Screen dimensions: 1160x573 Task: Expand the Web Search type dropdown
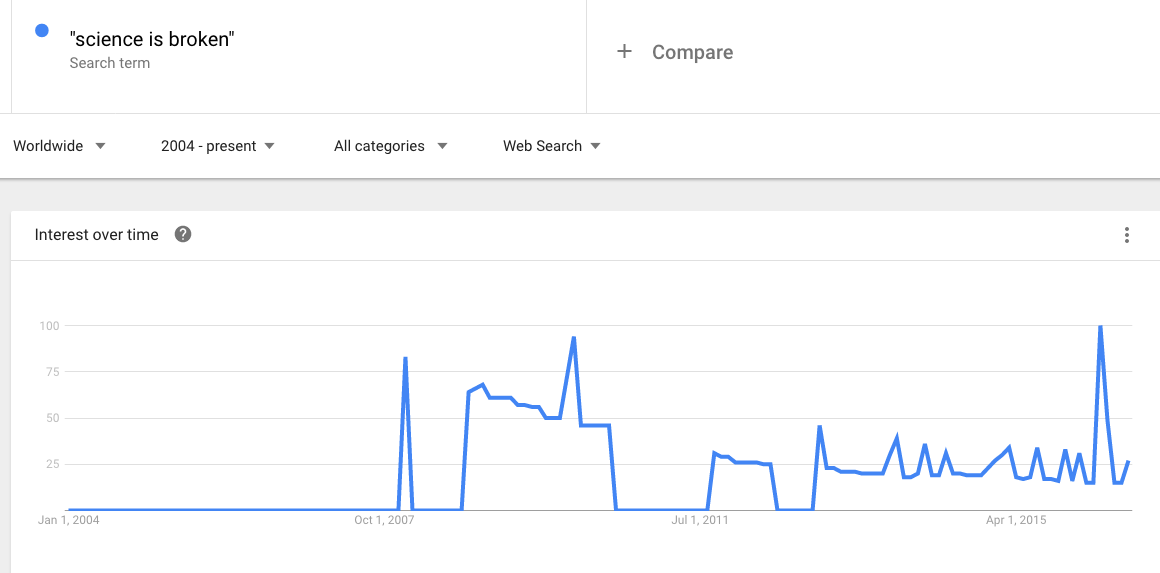[x=551, y=146]
